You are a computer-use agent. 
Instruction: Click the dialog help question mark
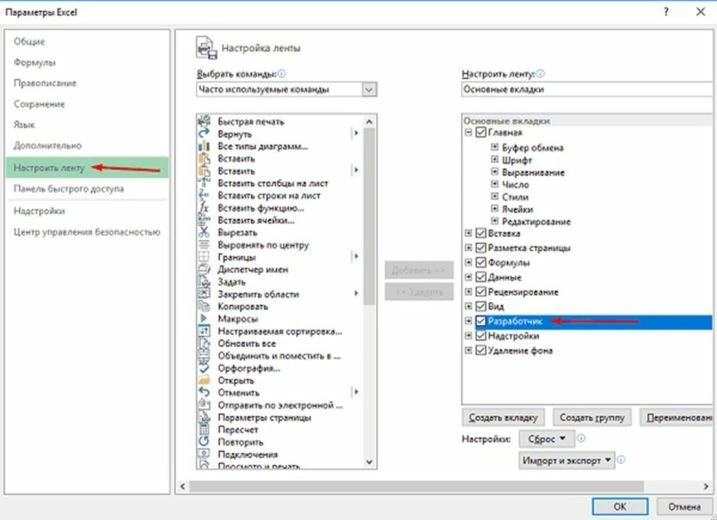tap(666, 12)
